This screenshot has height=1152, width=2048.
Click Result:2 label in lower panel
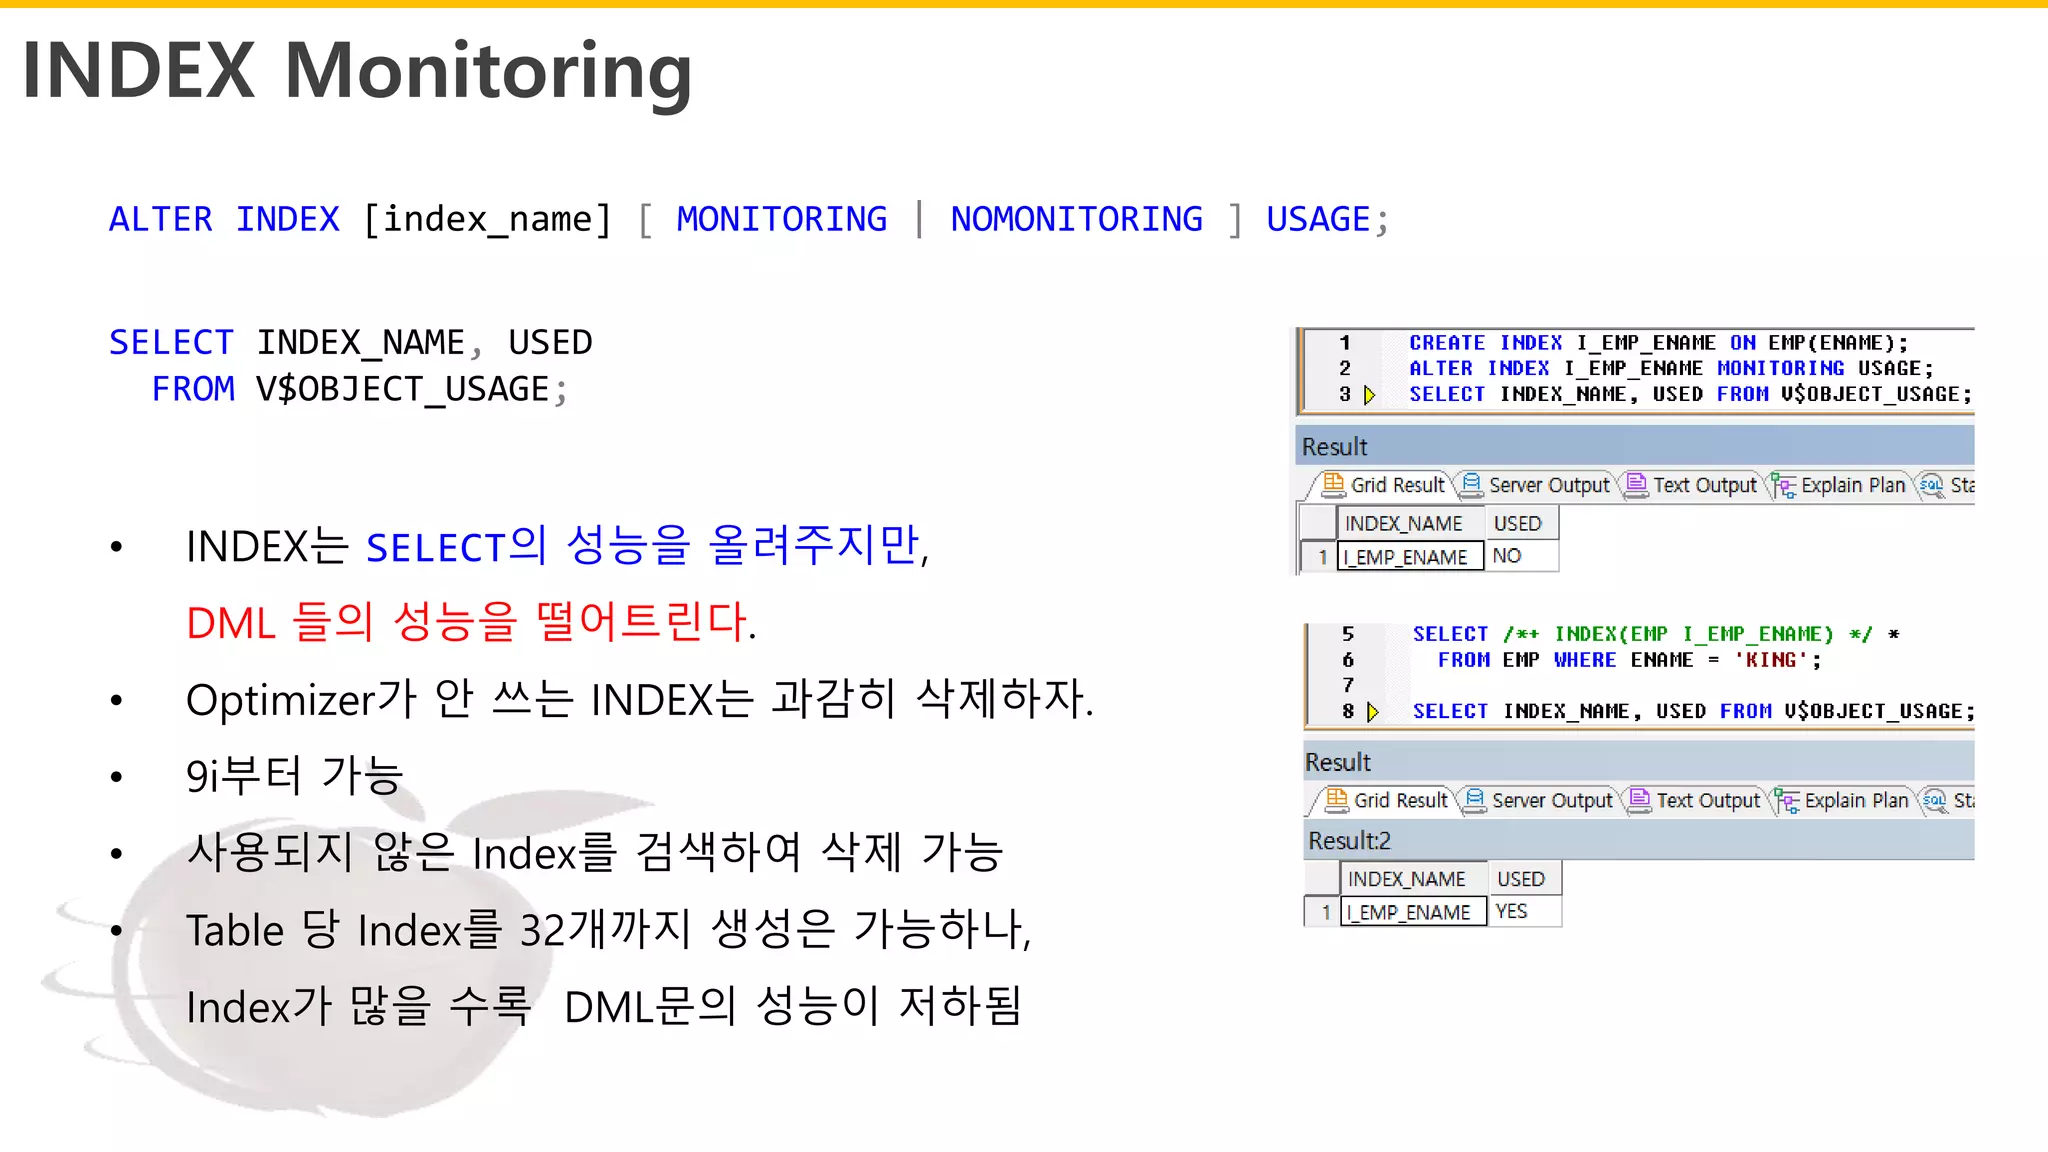coord(1349,841)
